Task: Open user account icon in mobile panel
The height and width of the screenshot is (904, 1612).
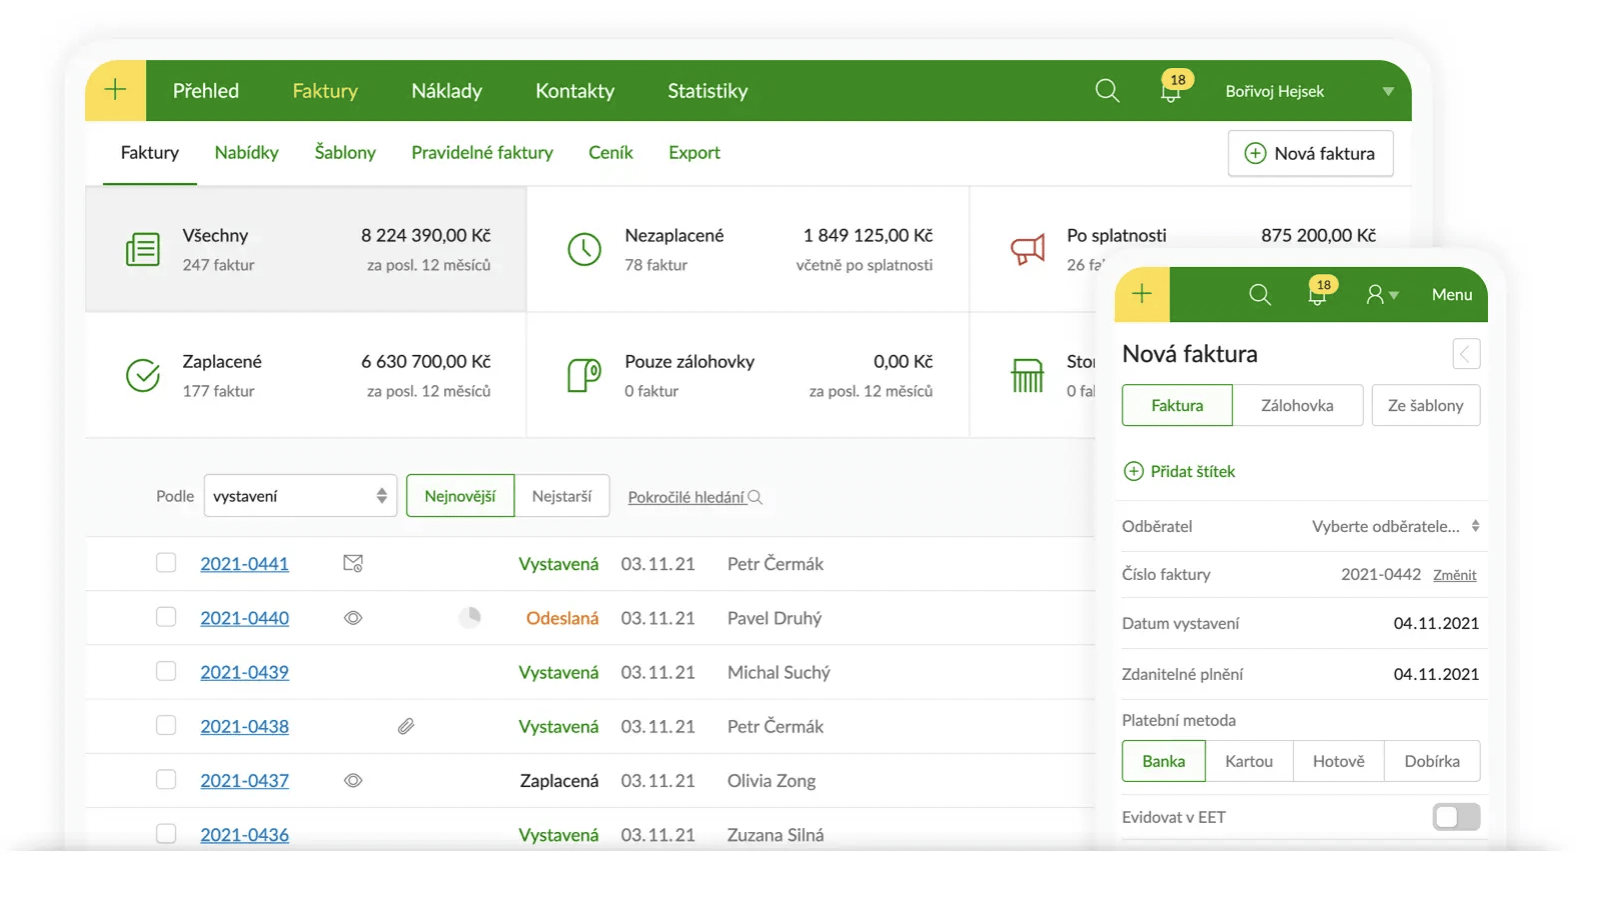Action: pyautogui.click(x=1376, y=294)
